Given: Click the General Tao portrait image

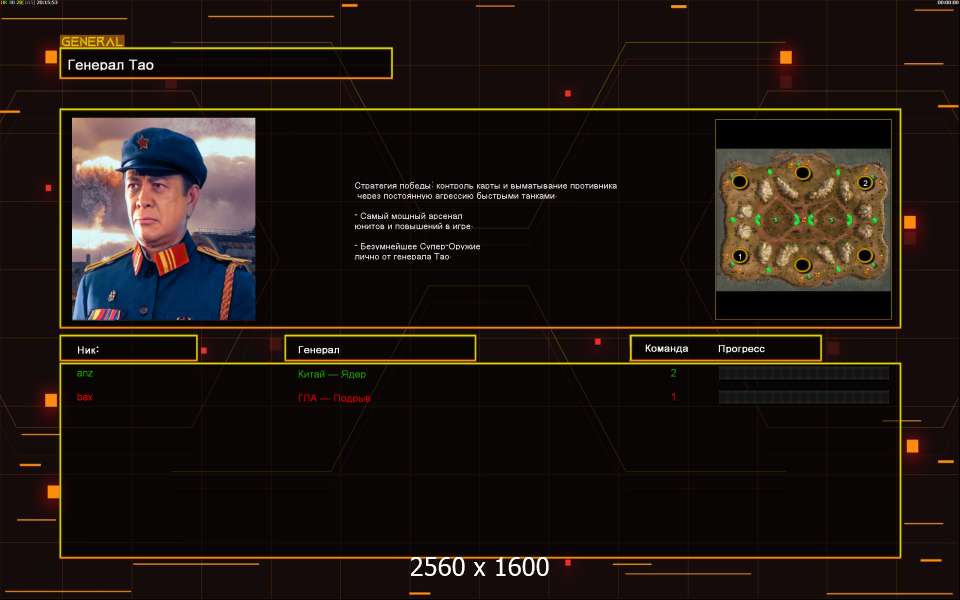Looking at the screenshot, I should [x=163, y=219].
